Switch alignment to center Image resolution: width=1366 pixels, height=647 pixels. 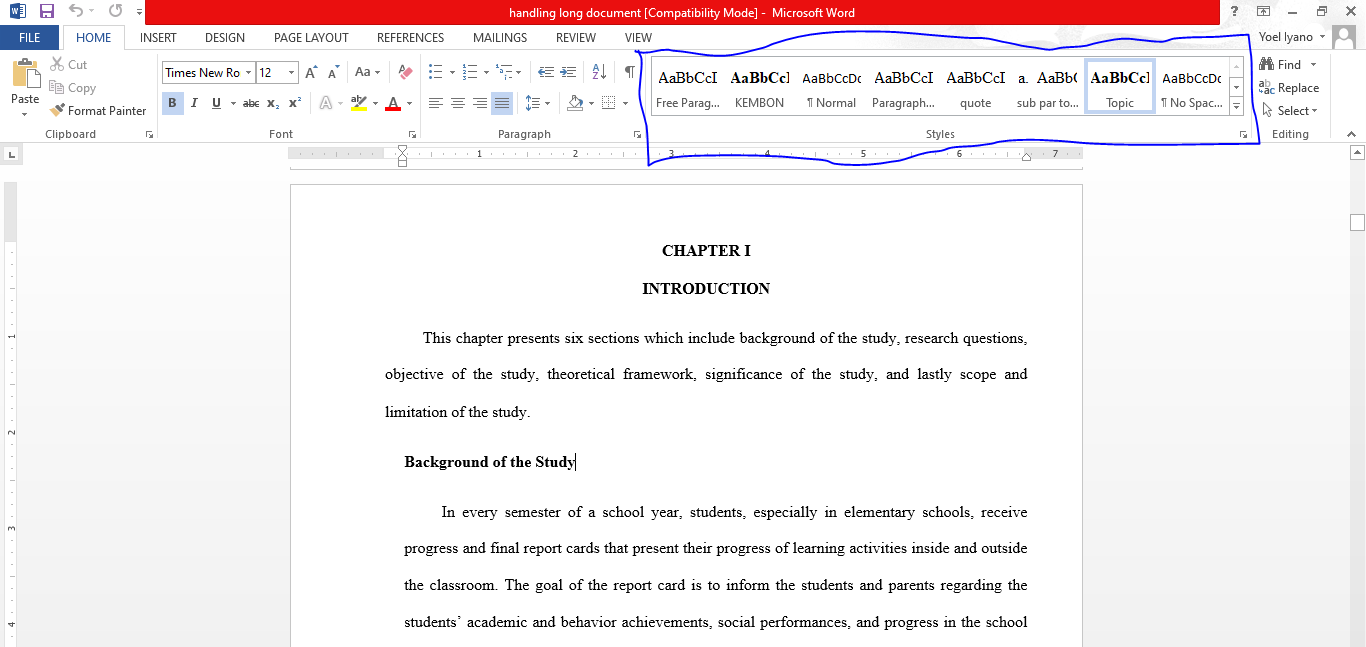pyautogui.click(x=458, y=103)
